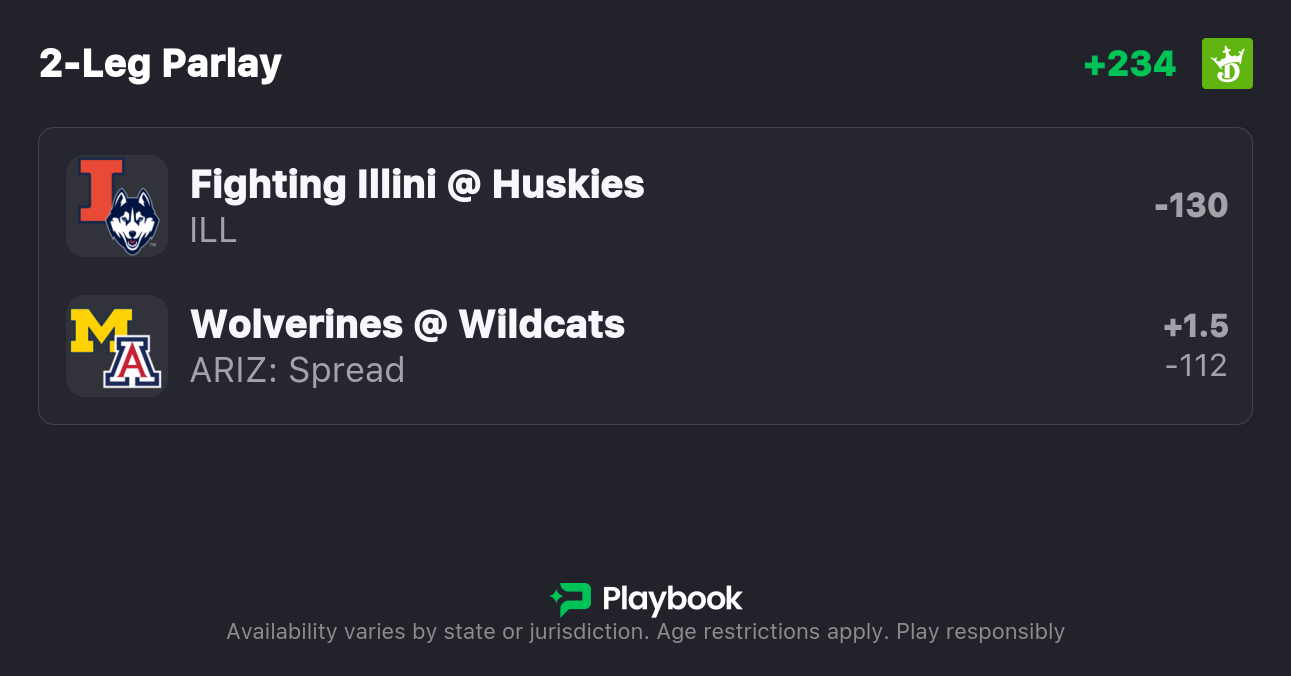1291x676 pixels.
Task: Open the Fighting Illini @ Huskies matchup
Action: (x=417, y=185)
